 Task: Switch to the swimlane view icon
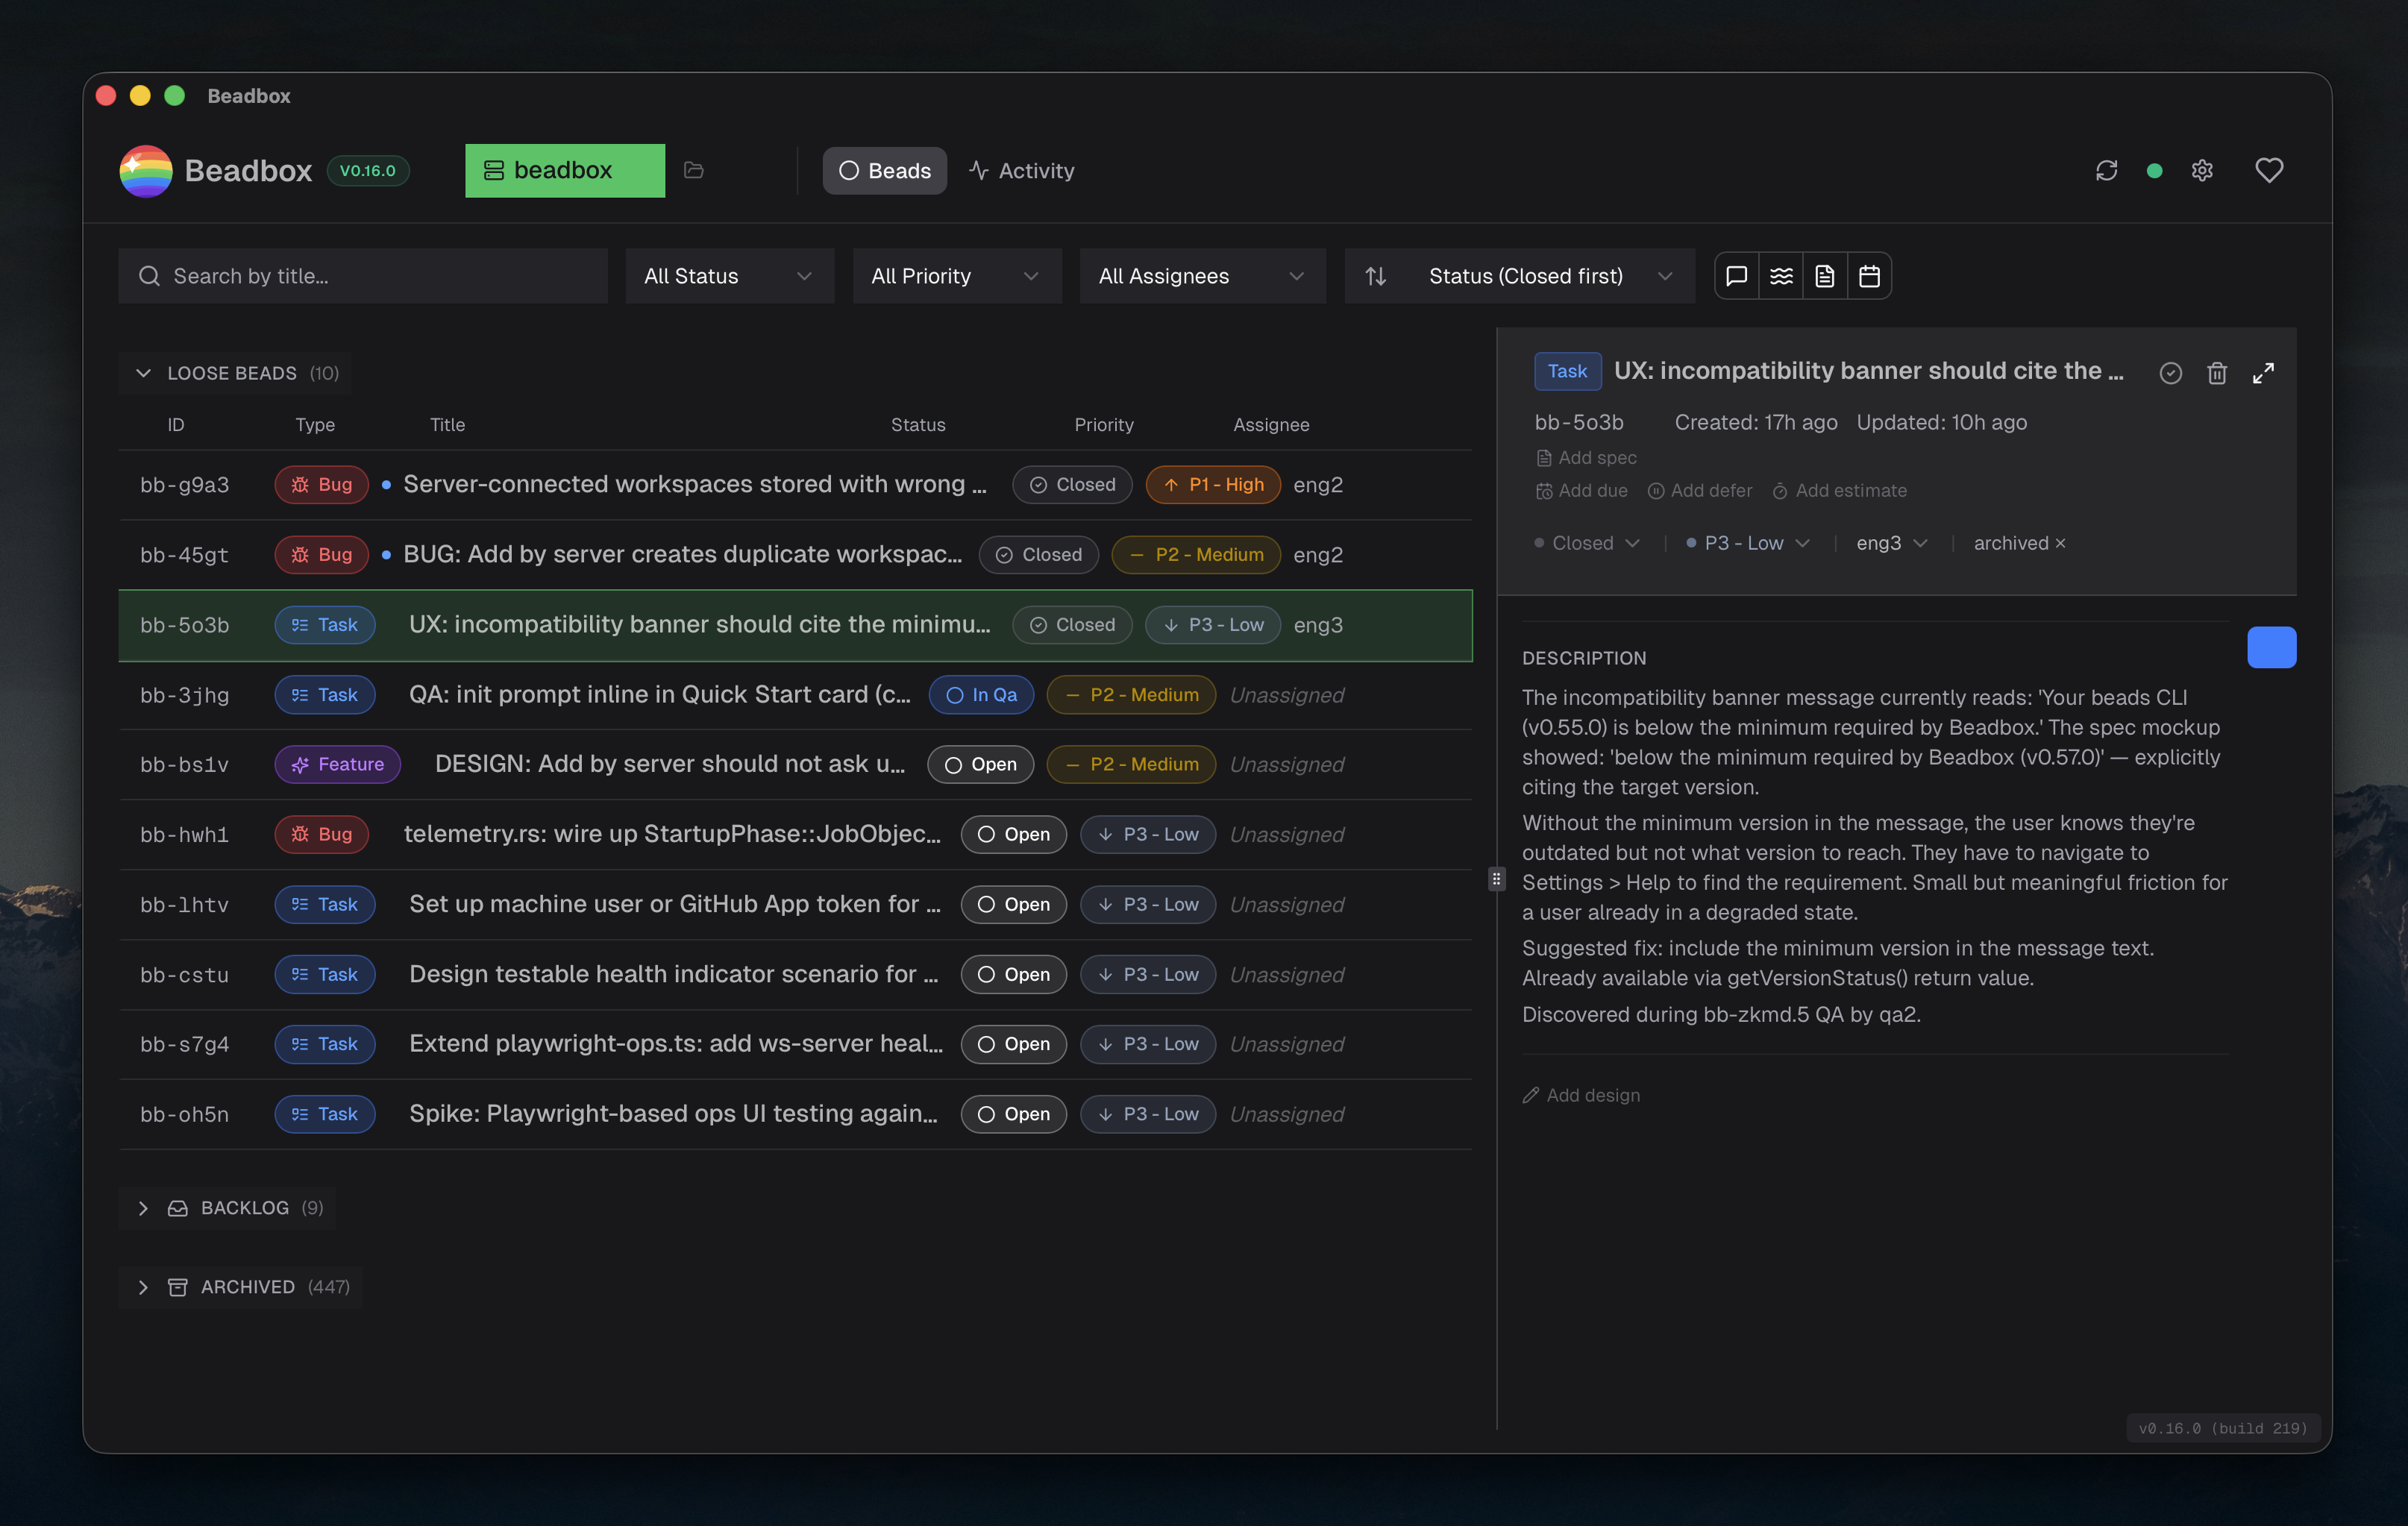(1781, 275)
